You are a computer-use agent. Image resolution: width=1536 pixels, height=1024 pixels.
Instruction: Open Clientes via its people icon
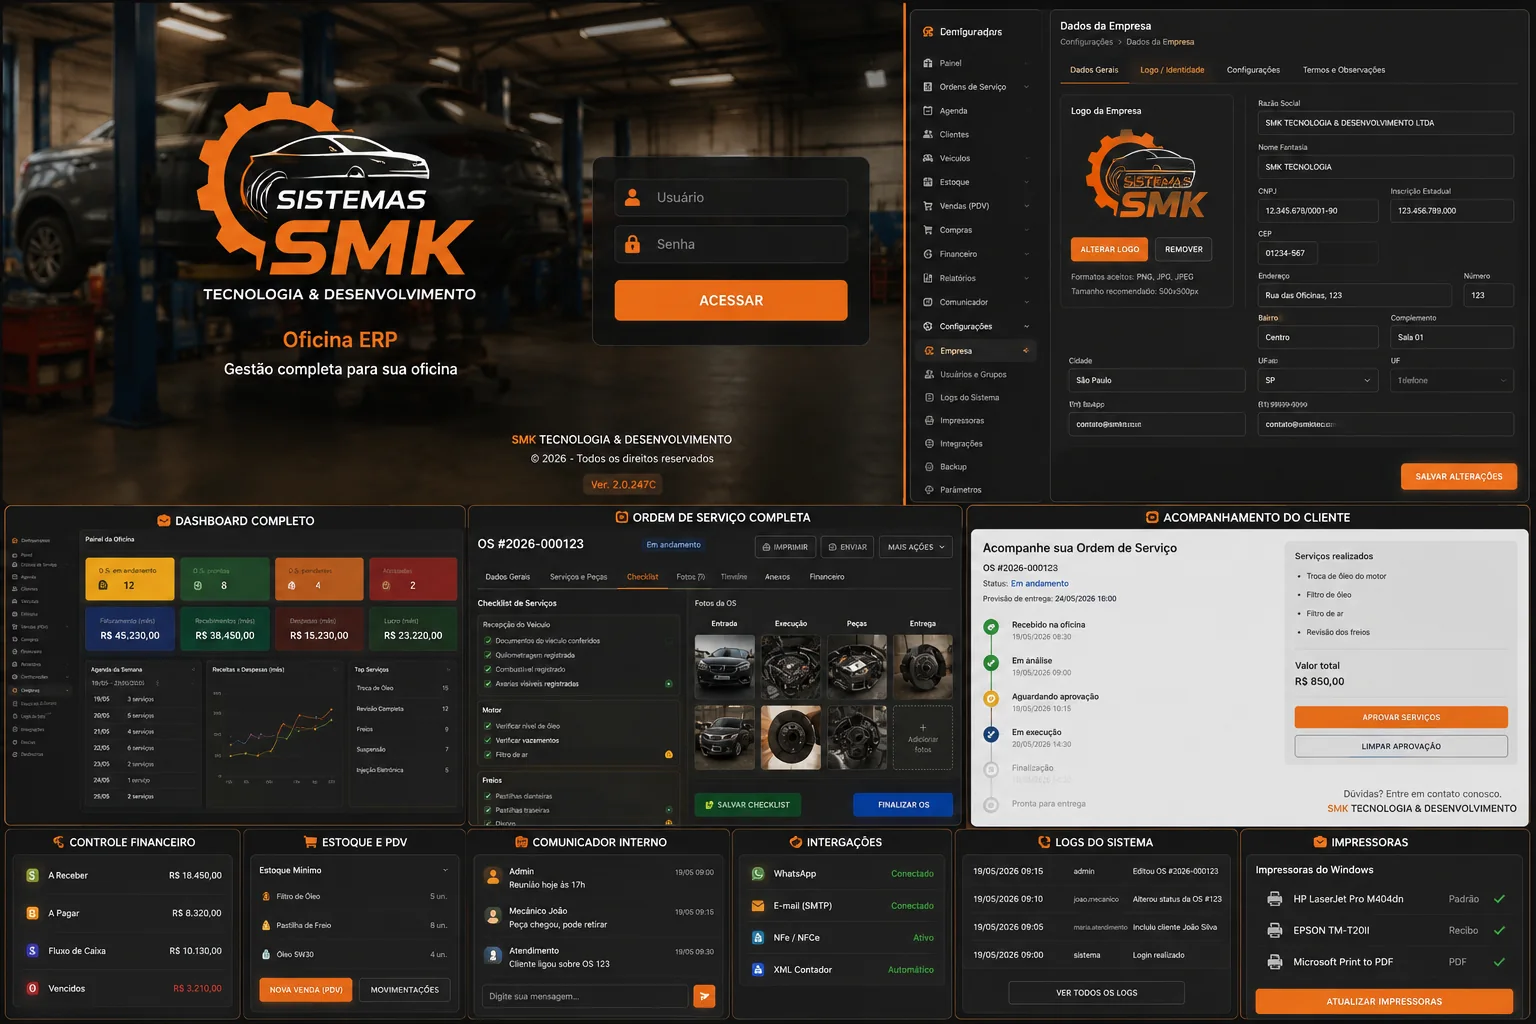point(928,135)
